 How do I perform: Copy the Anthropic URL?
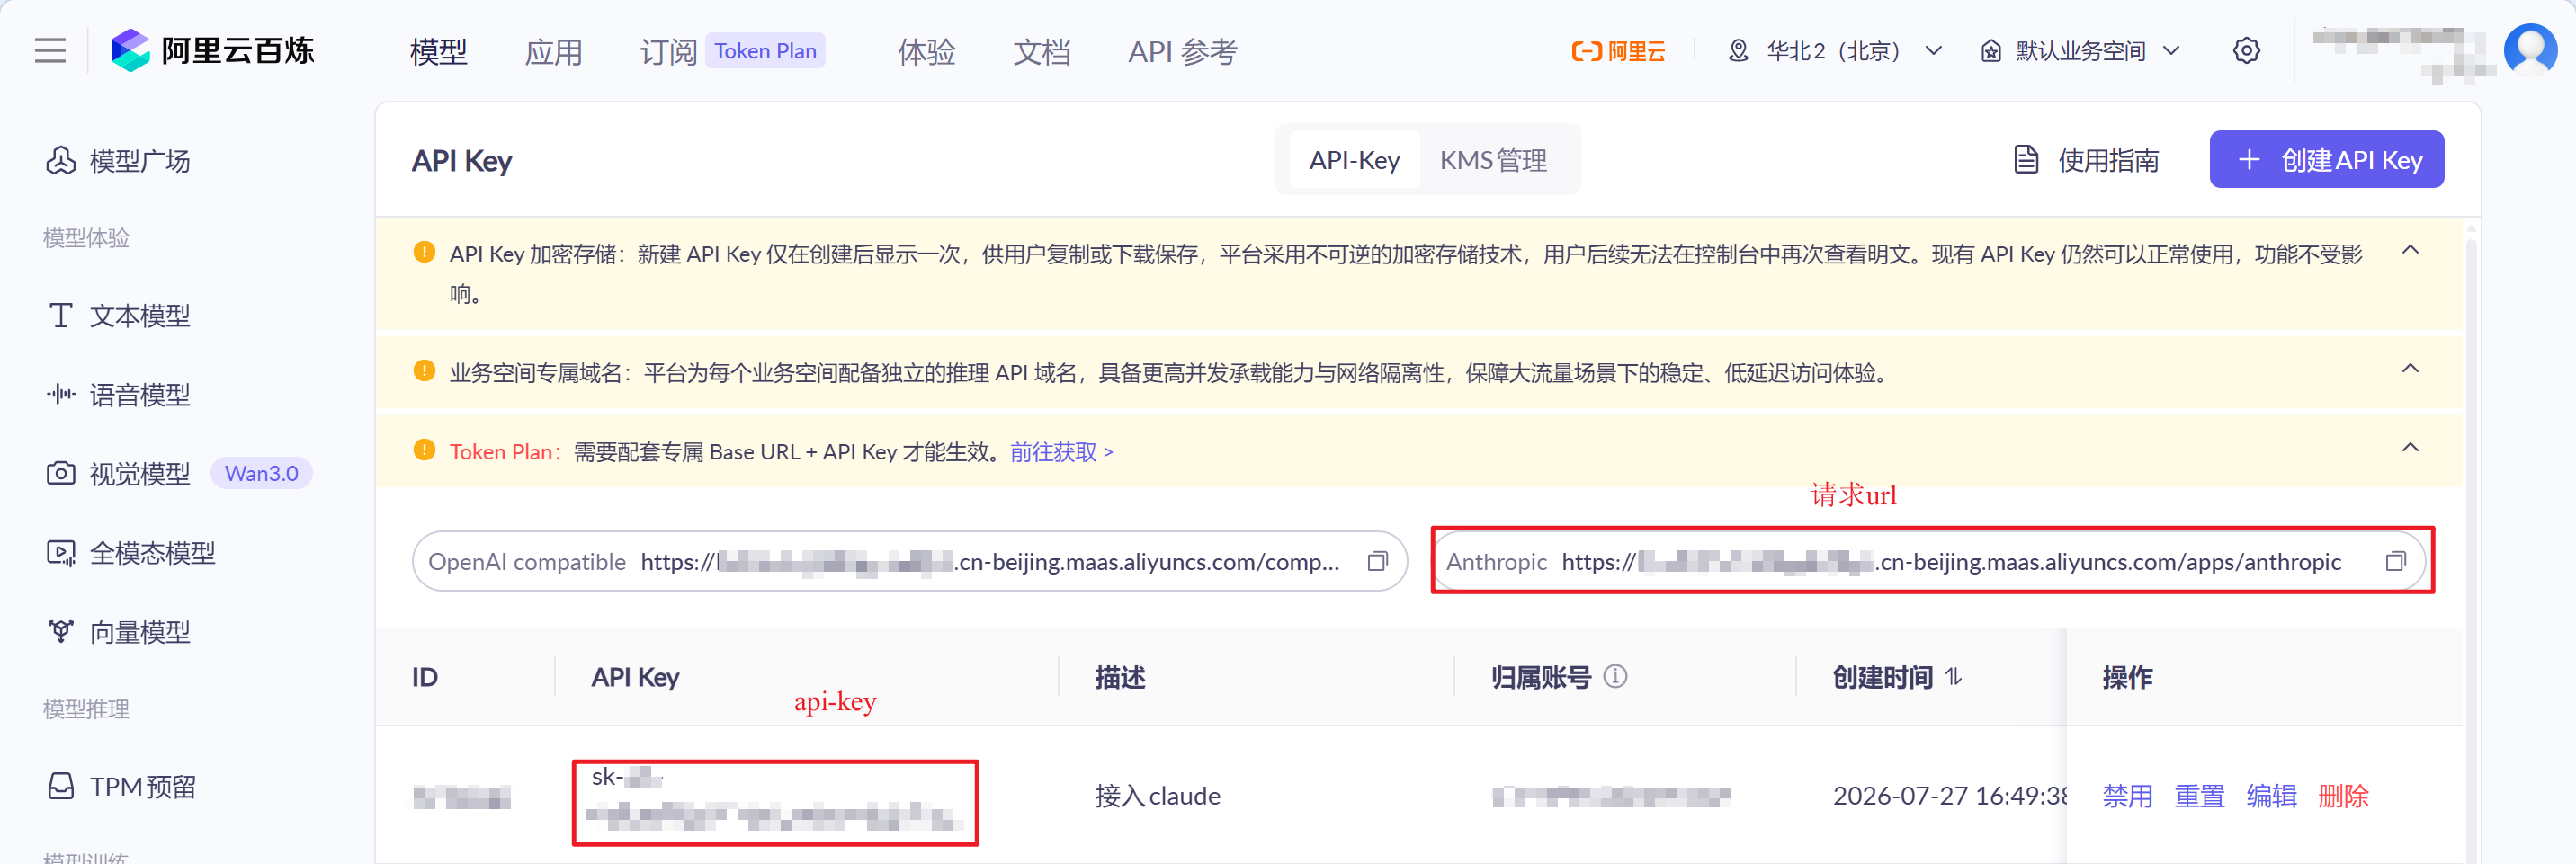click(2395, 561)
